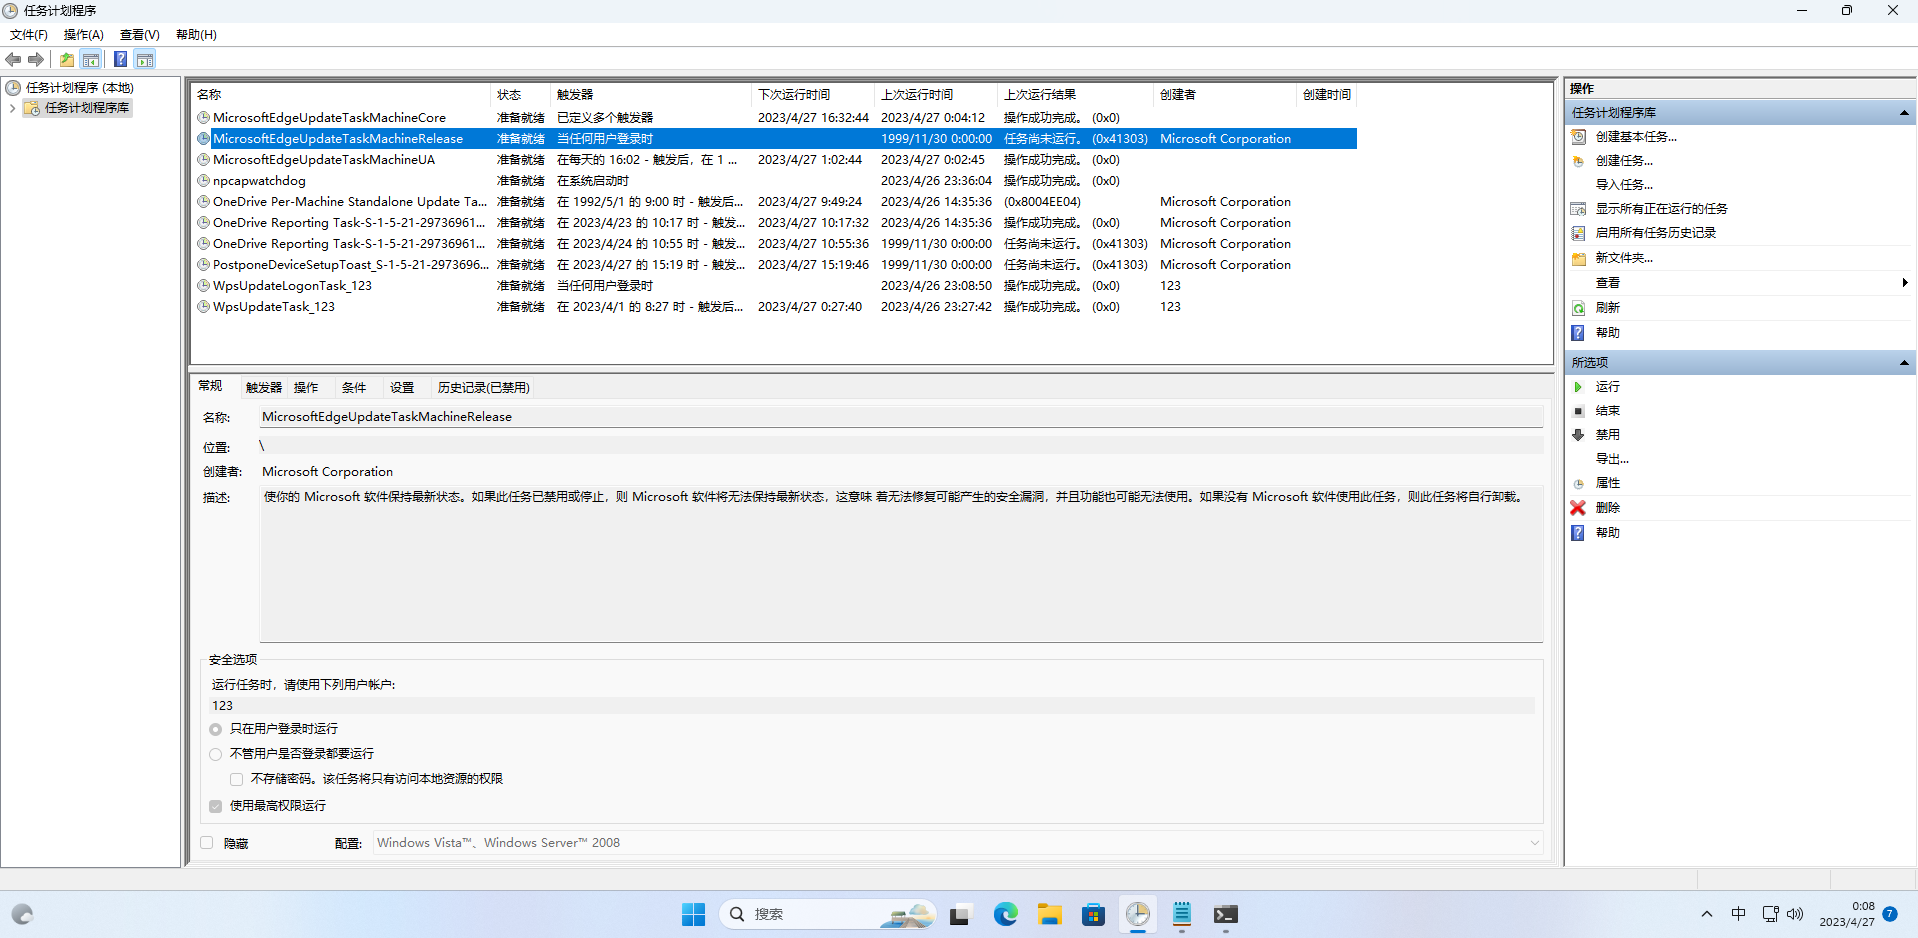This screenshot has width=1918, height=938.
Task: Click the 创建基本任务 icon in the actions pane
Action: (1579, 137)
